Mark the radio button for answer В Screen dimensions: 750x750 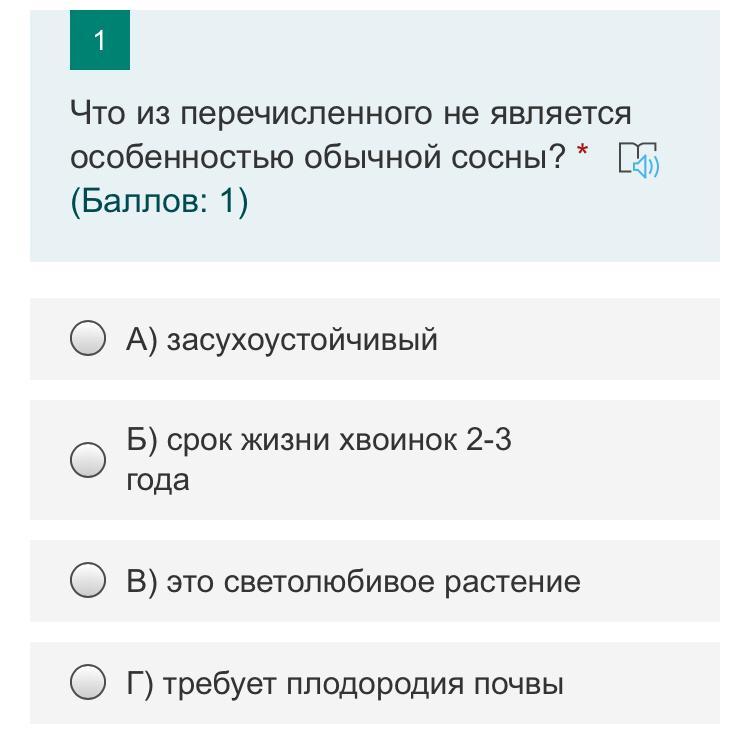point(88,581)
